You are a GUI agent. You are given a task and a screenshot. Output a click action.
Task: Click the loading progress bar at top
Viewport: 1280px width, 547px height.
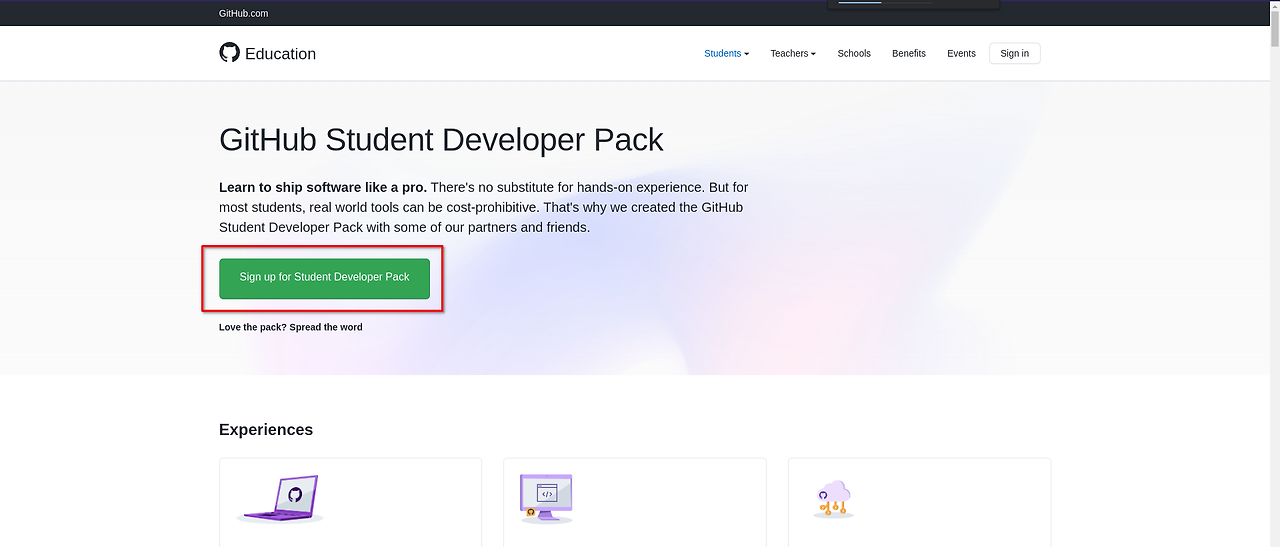(x=885, y=3)
